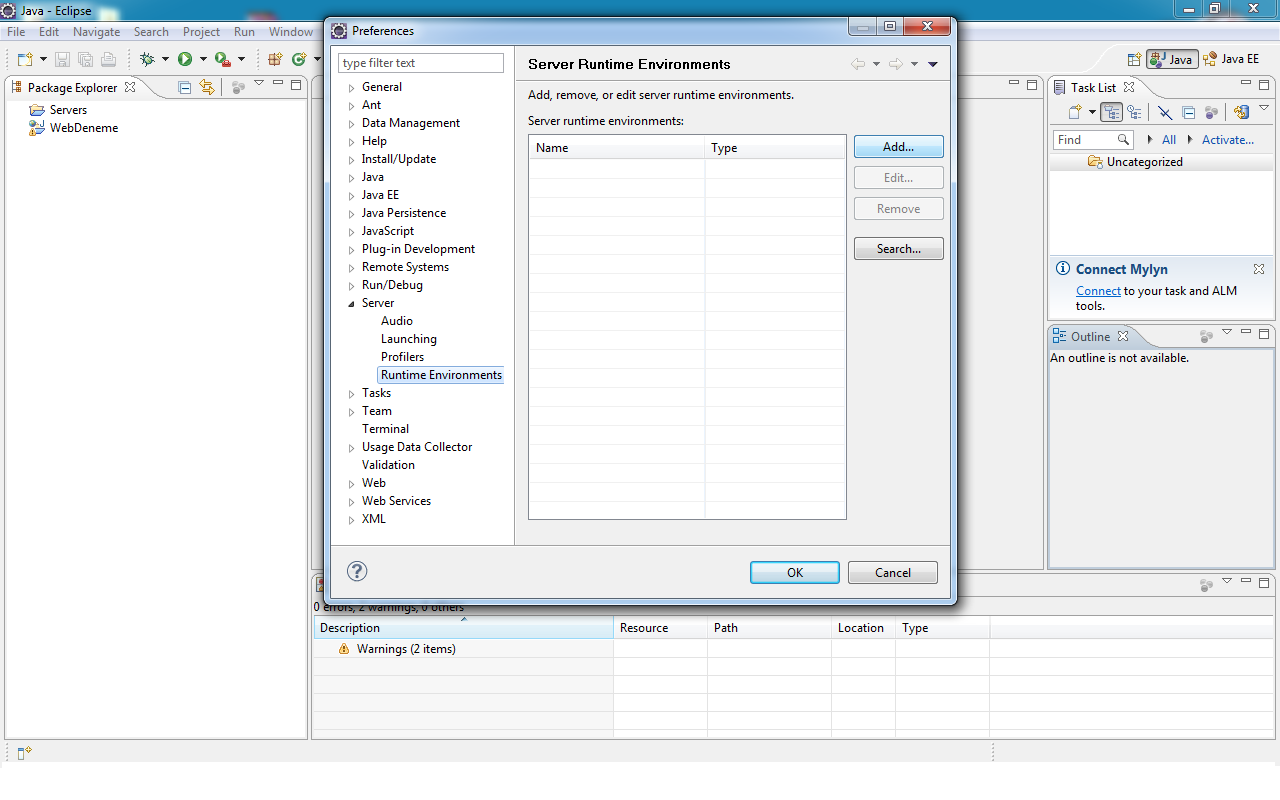Switch to the Java perspective
The image size is (1280, 800).
coord(1172,59)
